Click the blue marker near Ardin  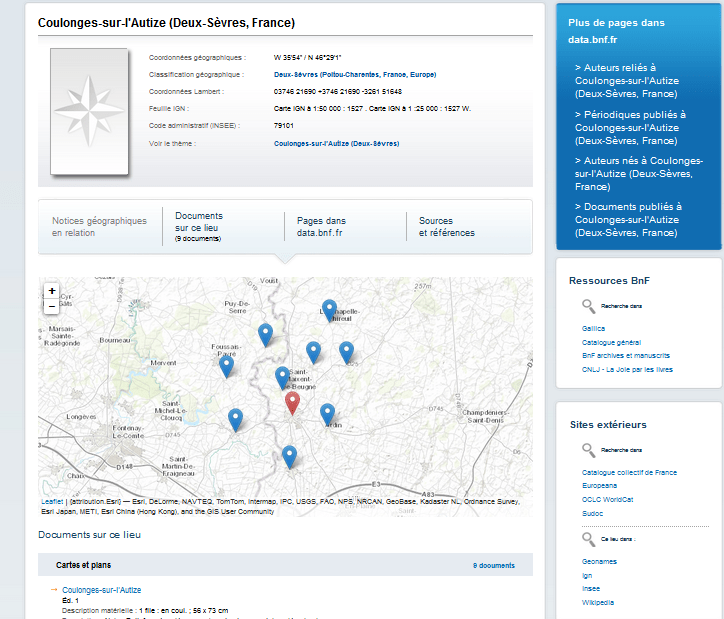click(x=327, y=413)
